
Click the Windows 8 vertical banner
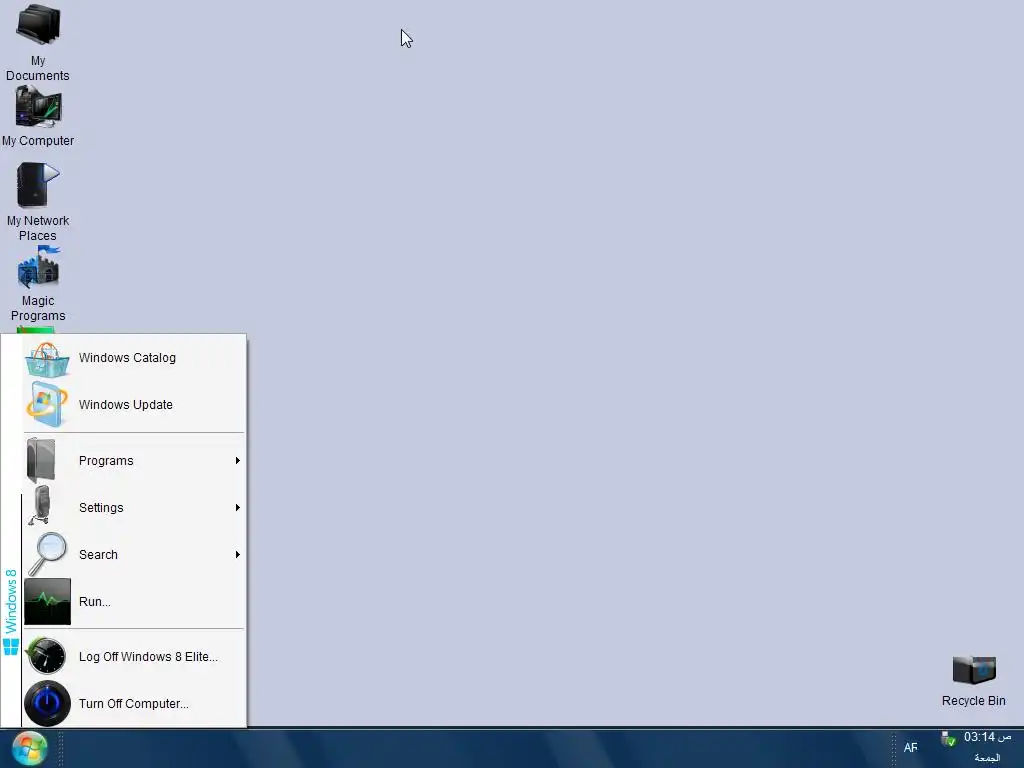11,611
